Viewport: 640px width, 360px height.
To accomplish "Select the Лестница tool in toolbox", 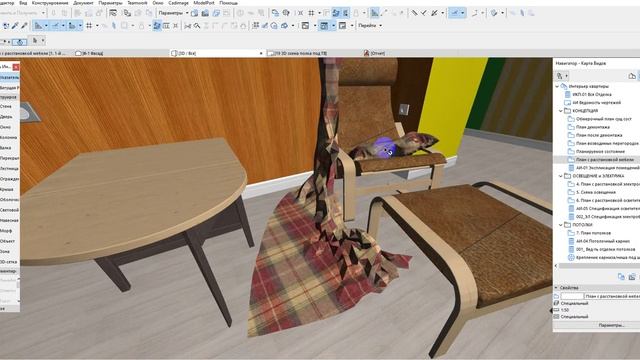I will pyautogui.click(x=9, y=169).
